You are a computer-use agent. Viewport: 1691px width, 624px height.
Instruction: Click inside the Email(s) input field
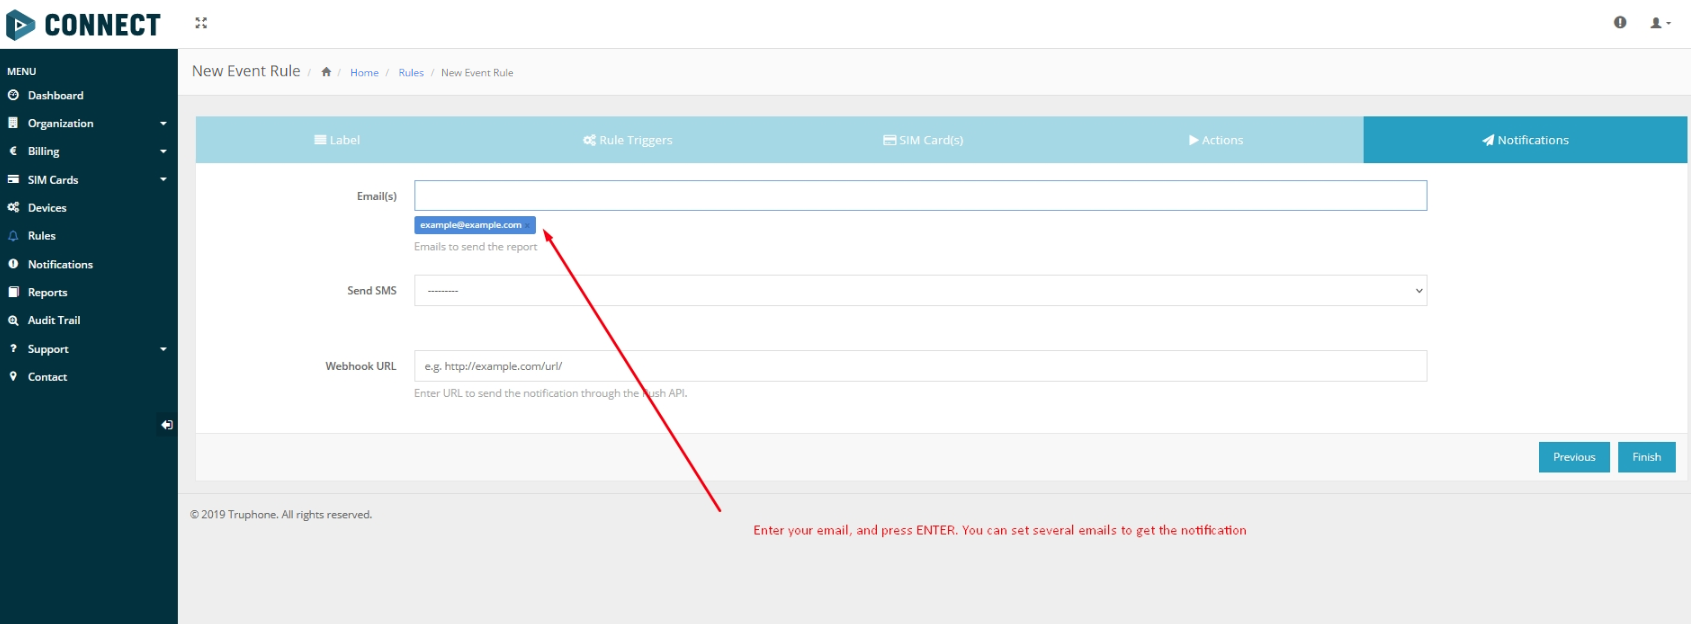point(920,196)
